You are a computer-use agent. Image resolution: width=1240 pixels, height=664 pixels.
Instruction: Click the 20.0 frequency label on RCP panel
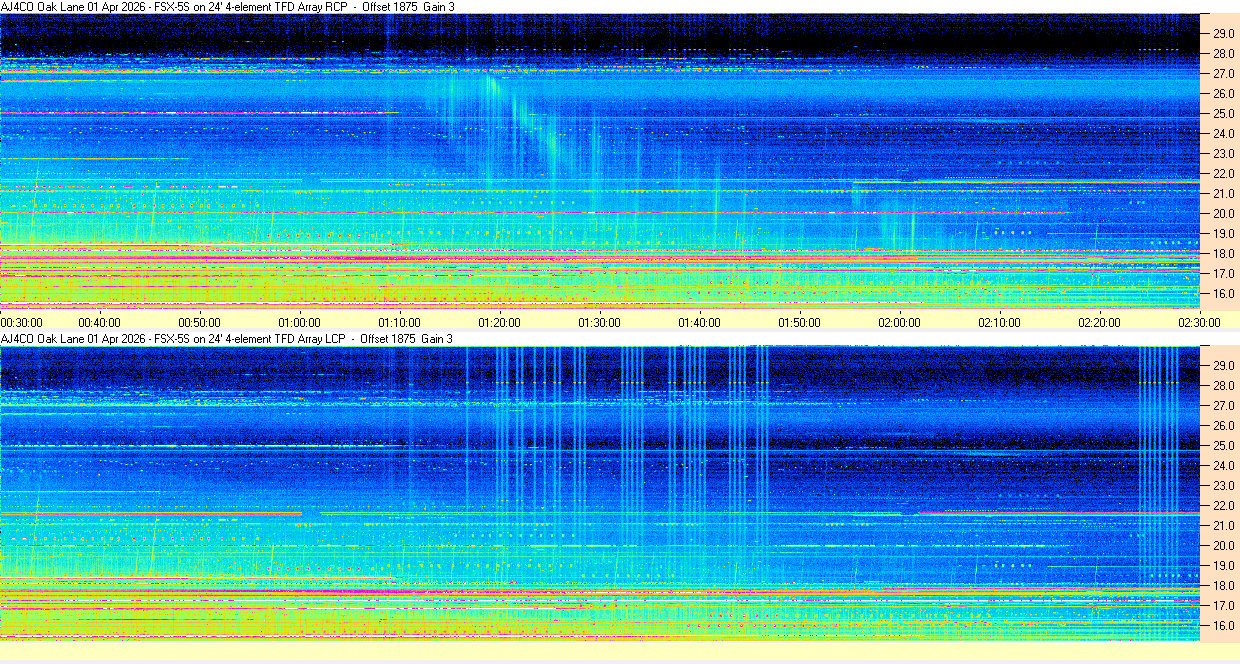[1223, 213]
